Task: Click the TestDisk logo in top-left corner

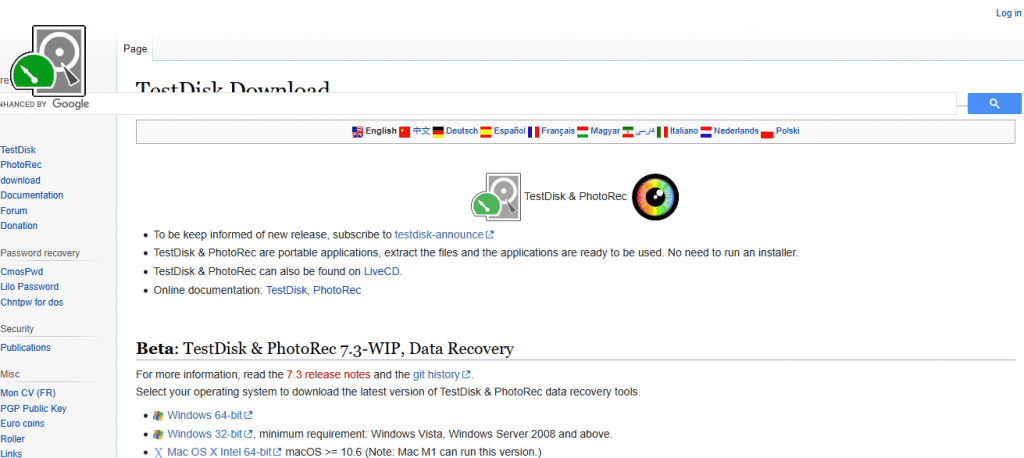Action: coord(48,62)
